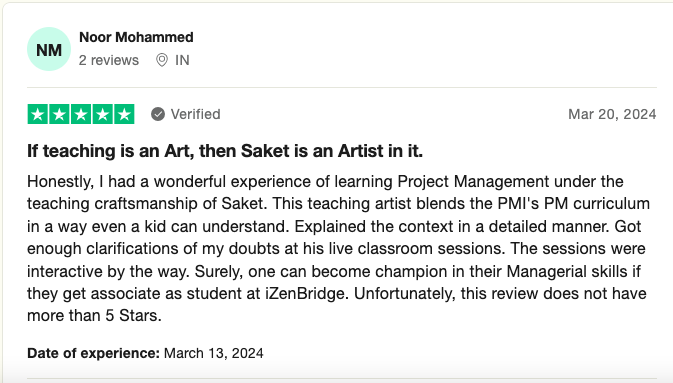673x383 pixels.
Task: Click the word iZenBridge in review
Action: (305, 294)
